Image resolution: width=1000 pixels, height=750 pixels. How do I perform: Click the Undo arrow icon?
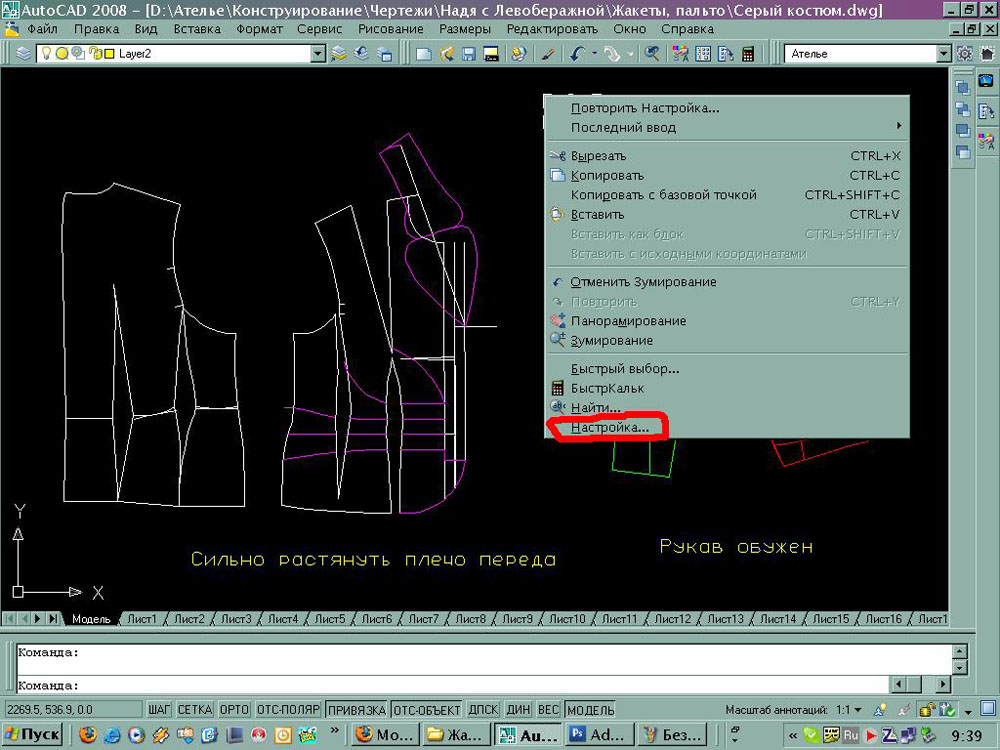pos(578,54)
